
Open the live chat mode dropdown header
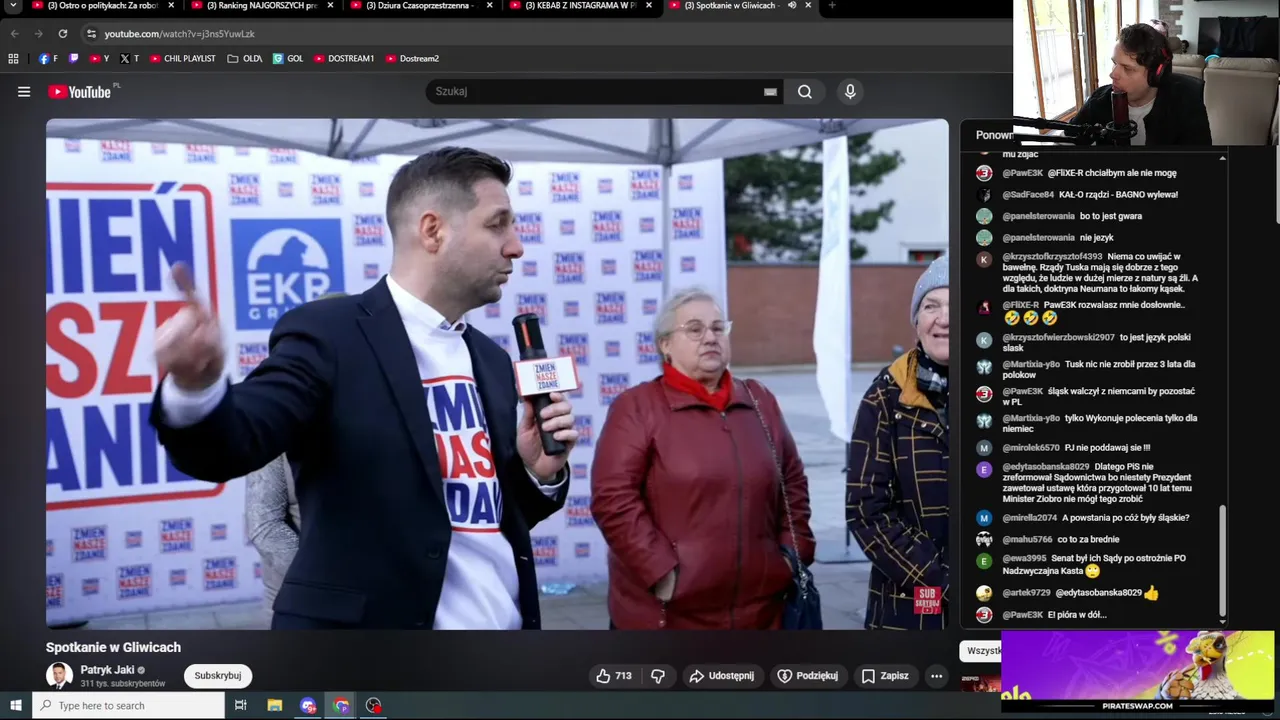[x=994, y=135]
